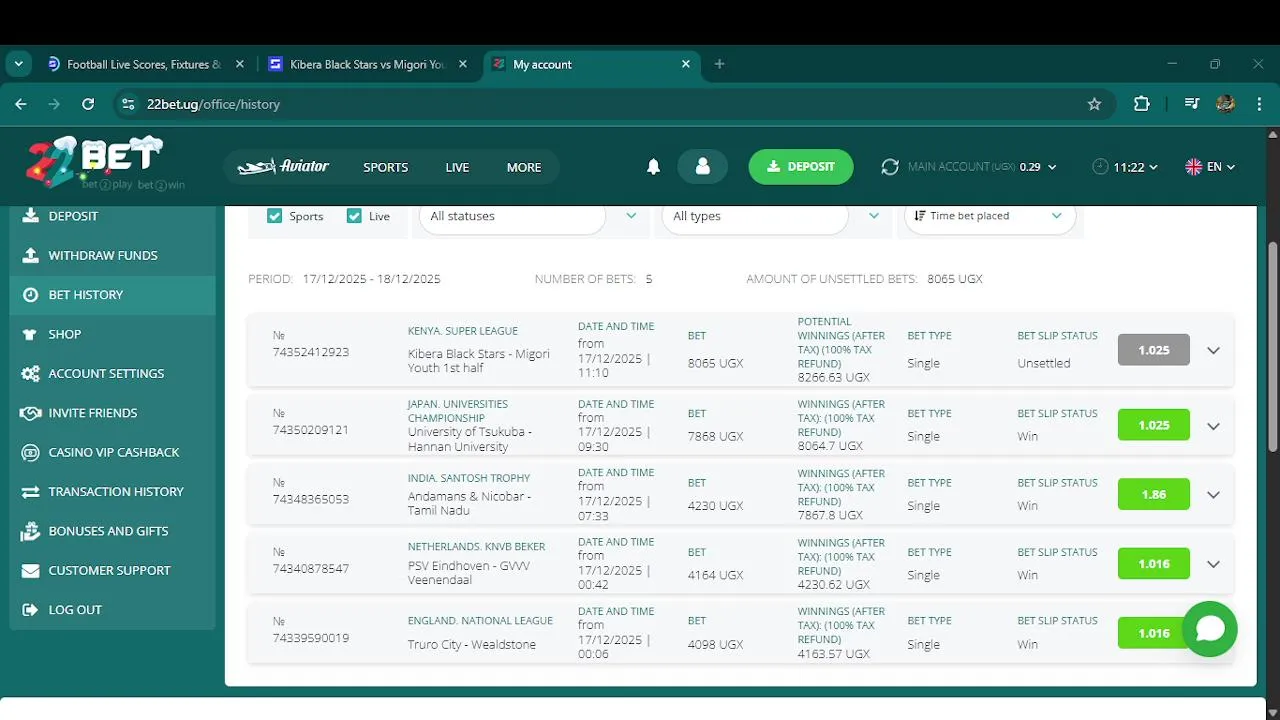Open the site information icon in address bar

pos(126,104)
